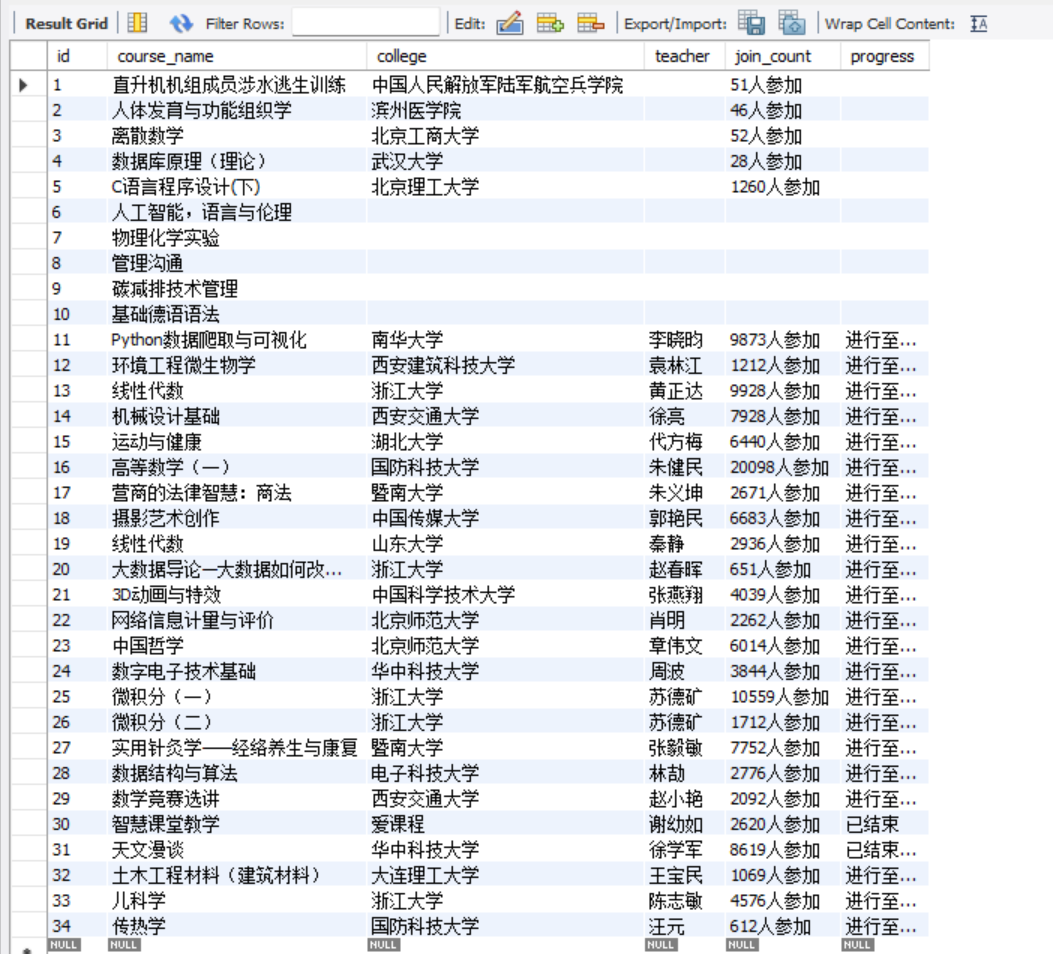Select the 武汉大学 cell

pos(506,161)
